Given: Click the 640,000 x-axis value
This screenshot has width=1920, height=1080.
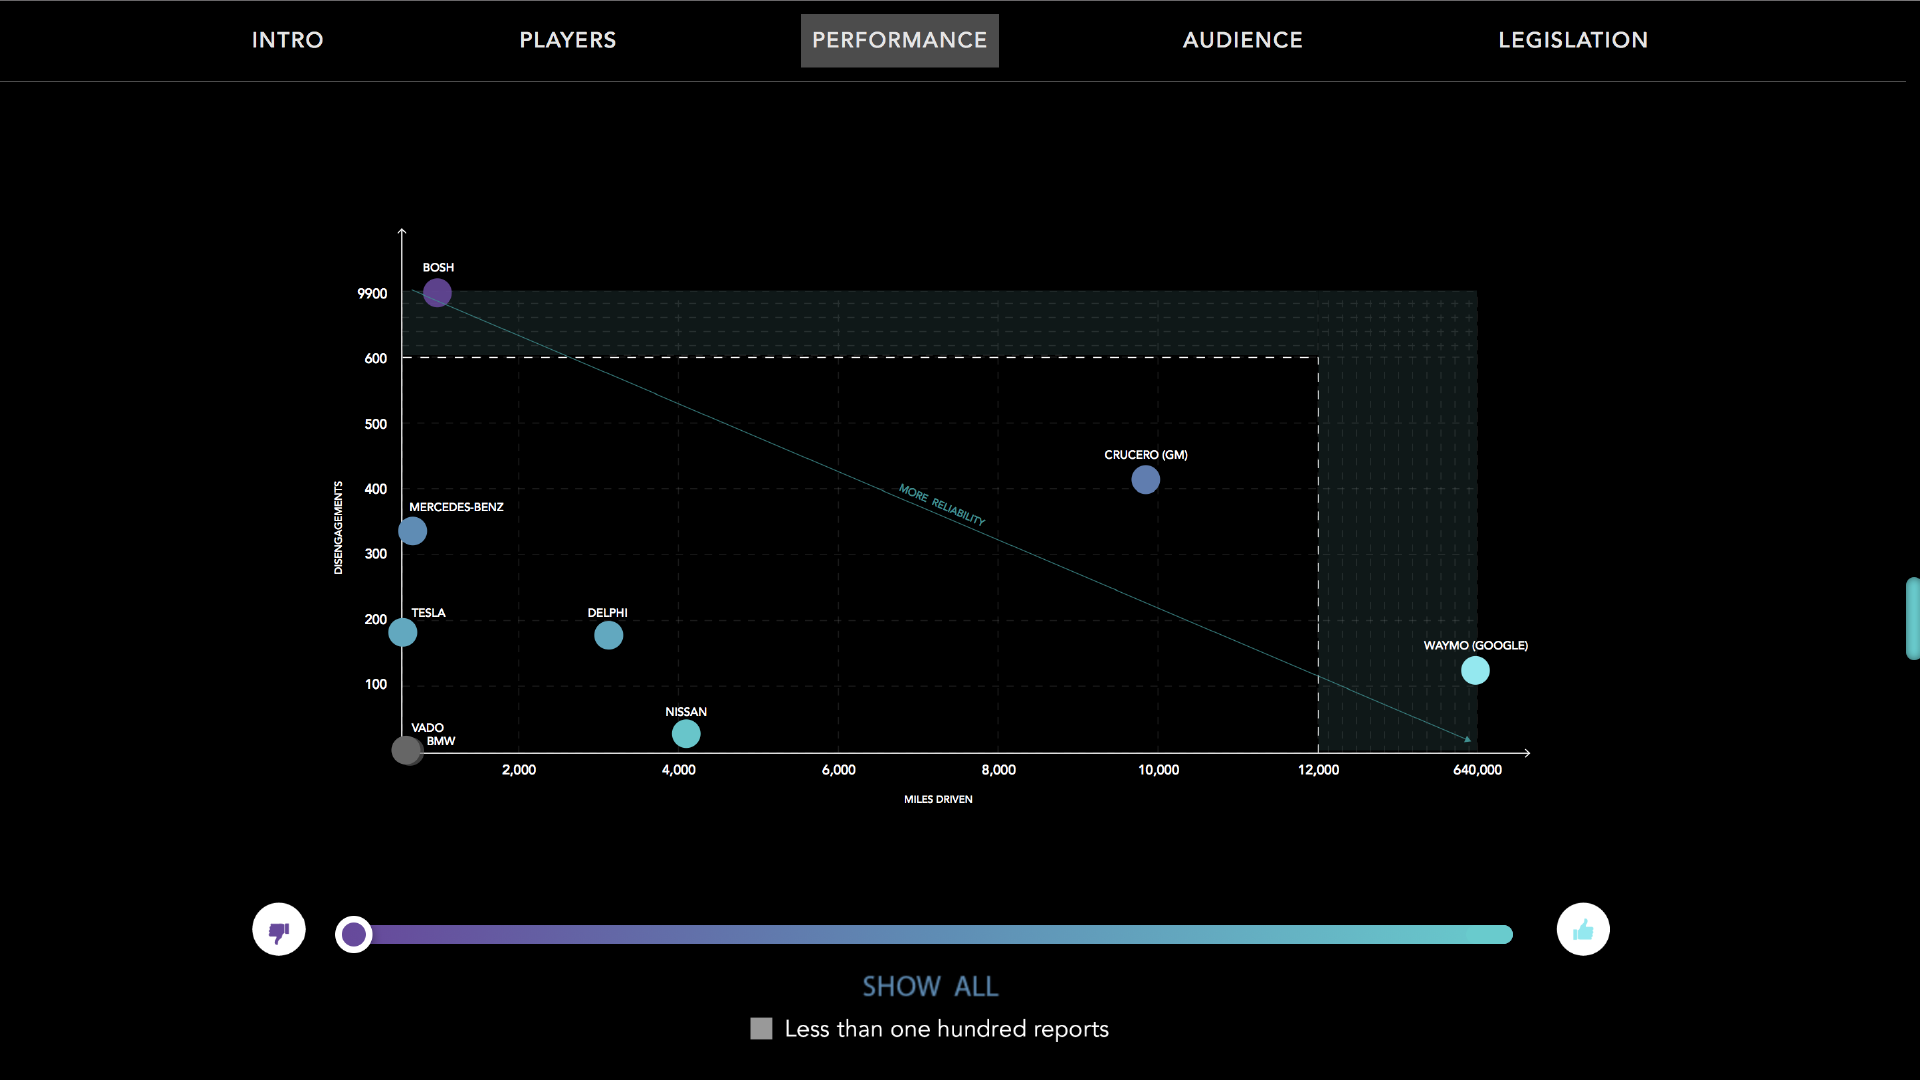Looking at the screenshot, I should [x=1477, y=770].
